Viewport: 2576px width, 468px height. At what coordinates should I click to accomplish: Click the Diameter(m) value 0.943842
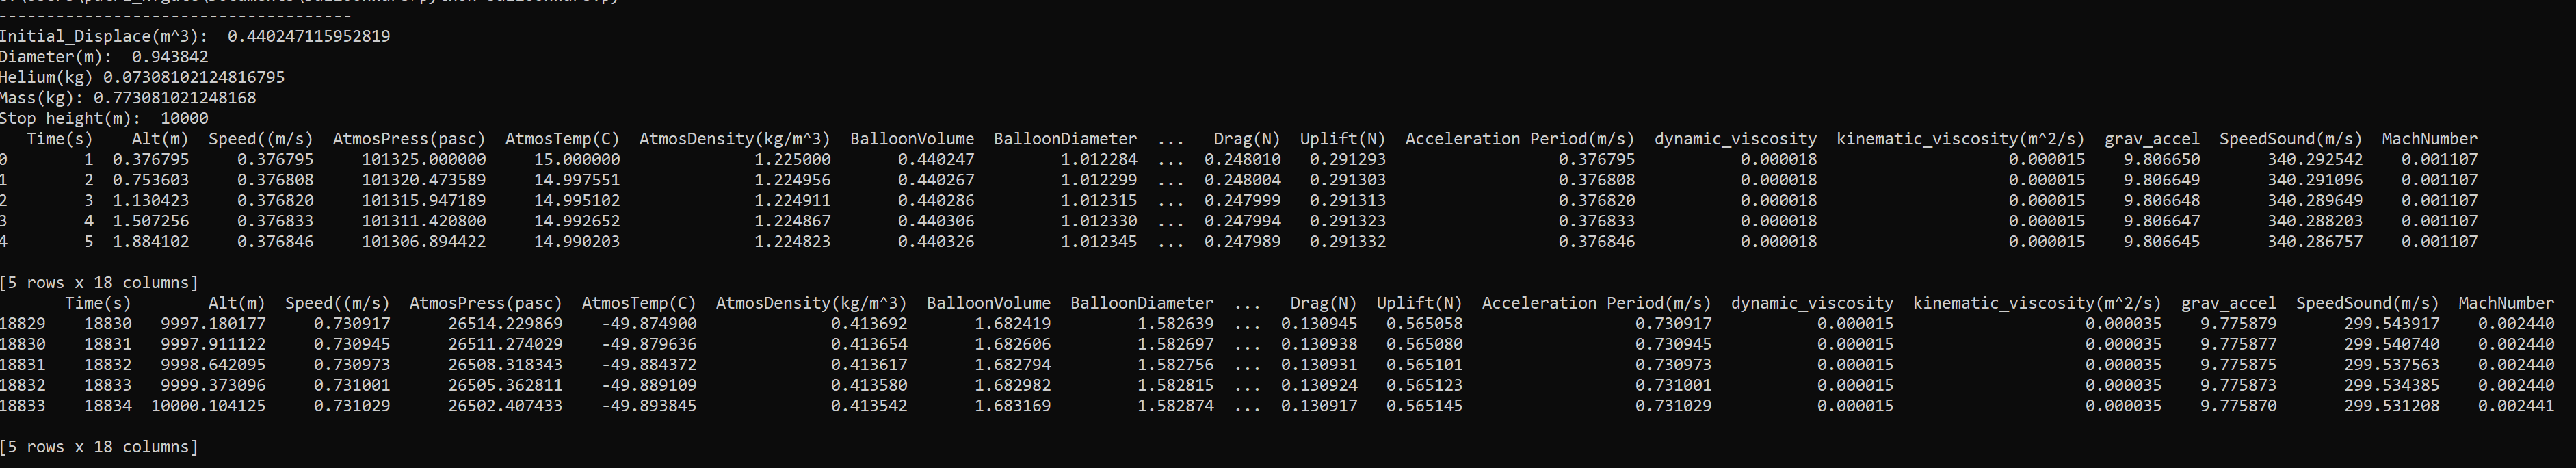pyautogui.click(x=170, y=57)
